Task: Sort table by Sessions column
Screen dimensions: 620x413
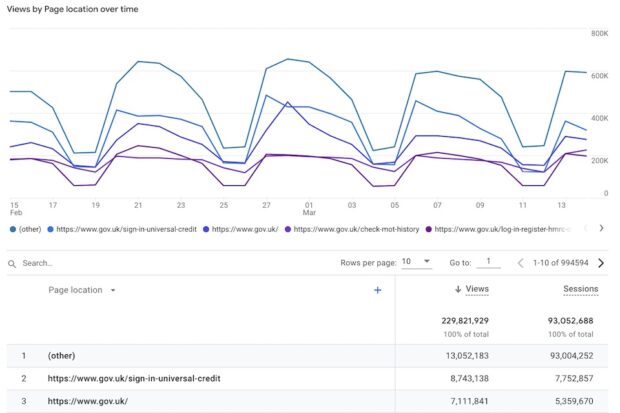Action: (x=580, y=289)
